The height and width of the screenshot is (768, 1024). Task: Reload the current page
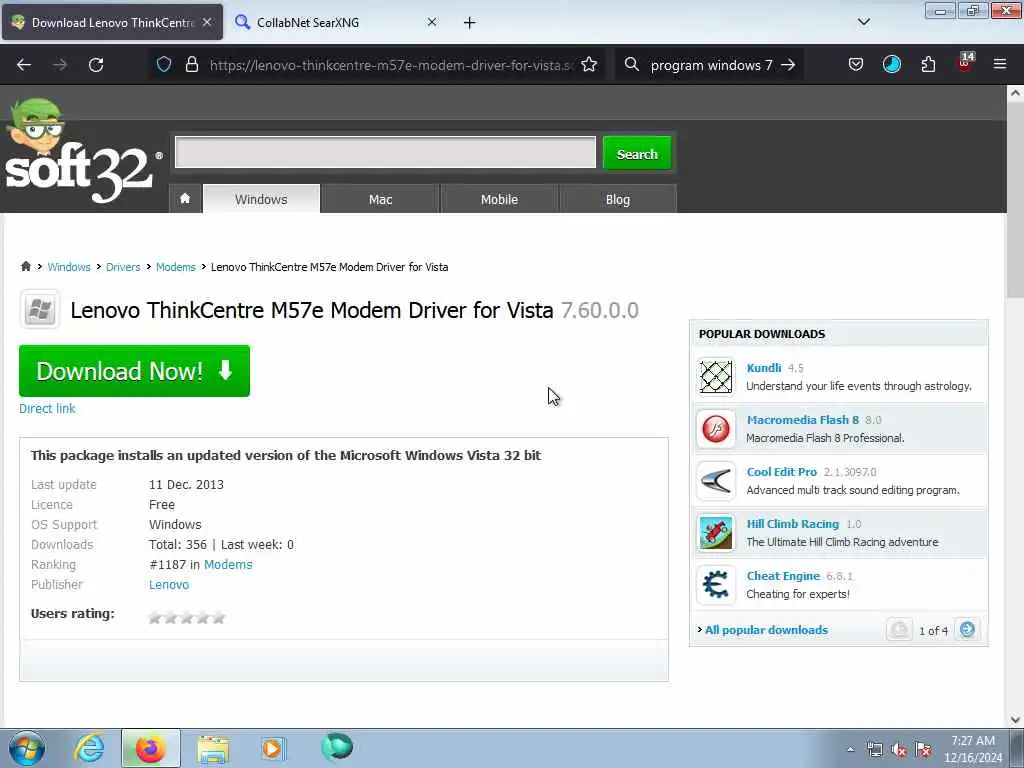[96, 65]
